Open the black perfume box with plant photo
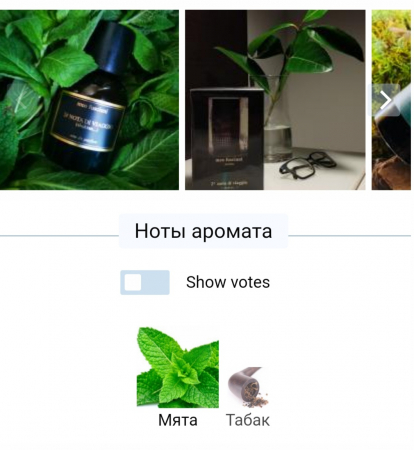 coord(275,100)
